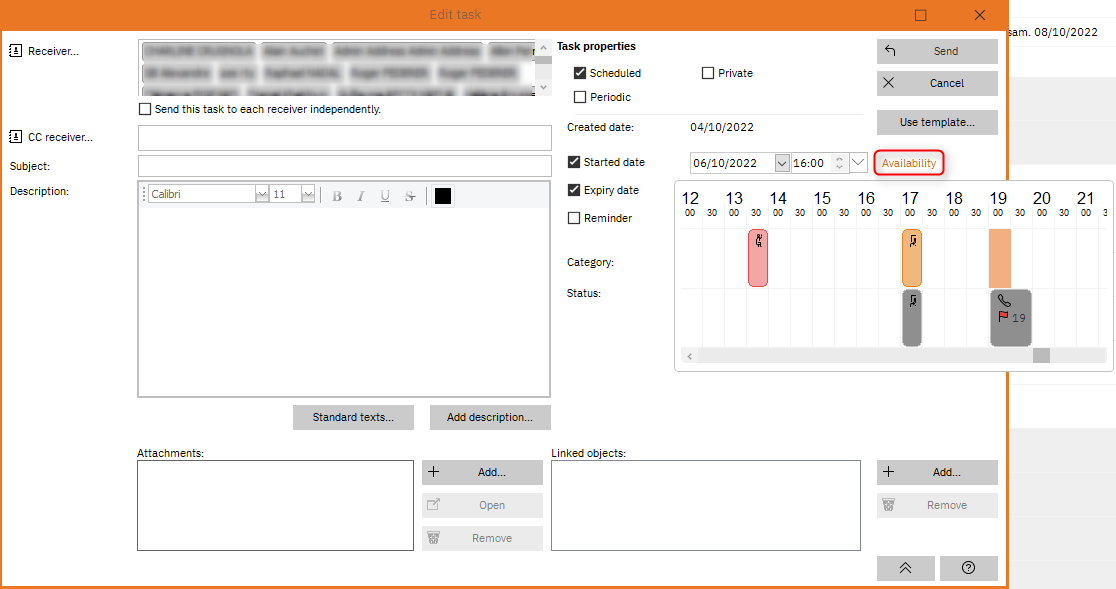This screenshot has width=1116, height=589.
Task: Toggle strikethrough formatting in description toolbar
Action: point(410,196)
